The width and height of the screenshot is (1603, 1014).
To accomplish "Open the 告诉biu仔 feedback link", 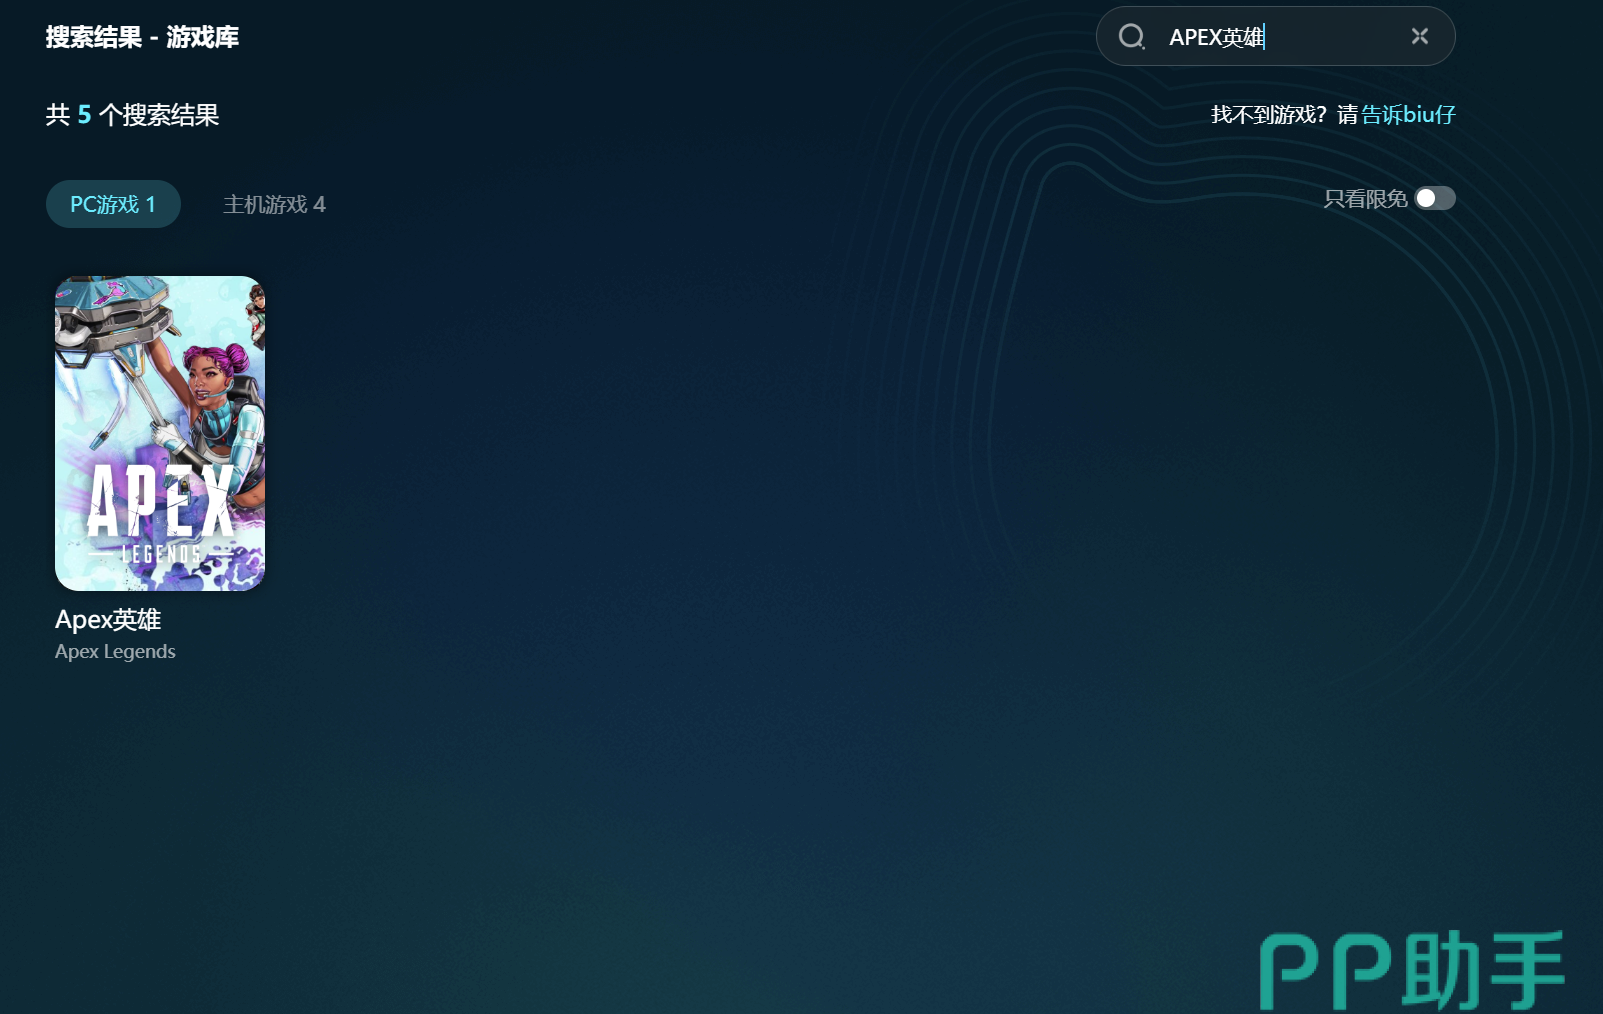I will [1408, 115].
